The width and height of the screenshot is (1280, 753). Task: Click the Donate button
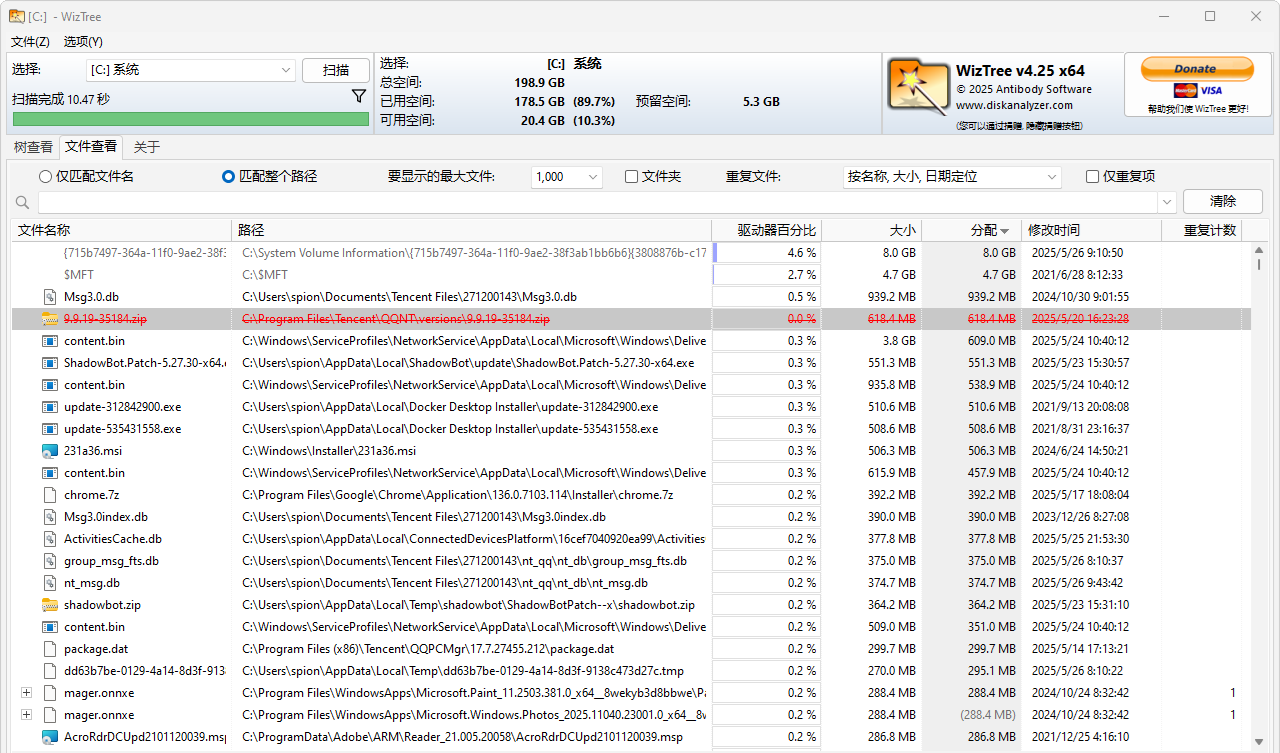pyautogui.click(x=1196, y=68)
